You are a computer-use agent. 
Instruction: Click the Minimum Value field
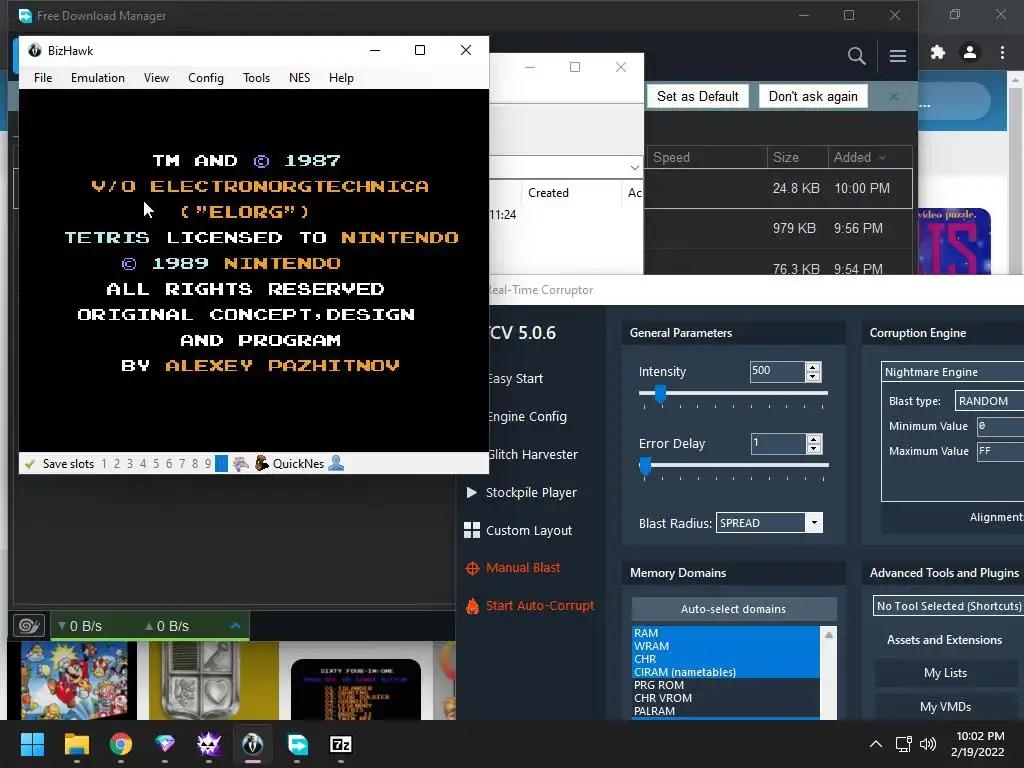click(1000, 426)
